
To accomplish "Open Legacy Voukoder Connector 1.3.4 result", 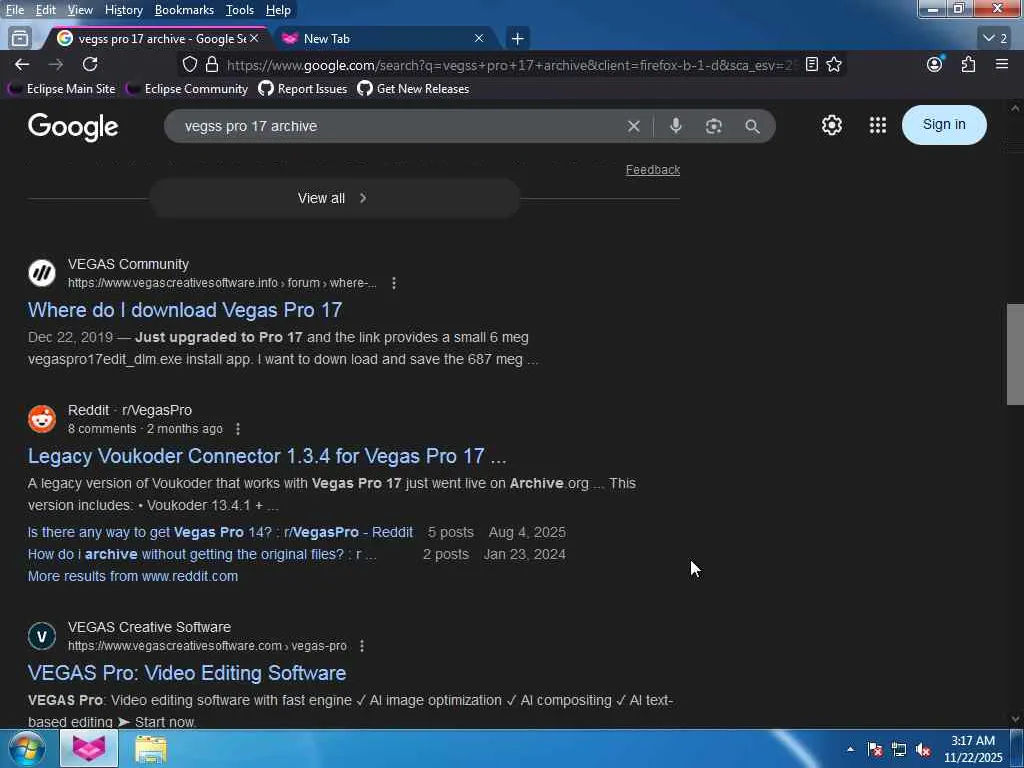I will coord(267,456).
